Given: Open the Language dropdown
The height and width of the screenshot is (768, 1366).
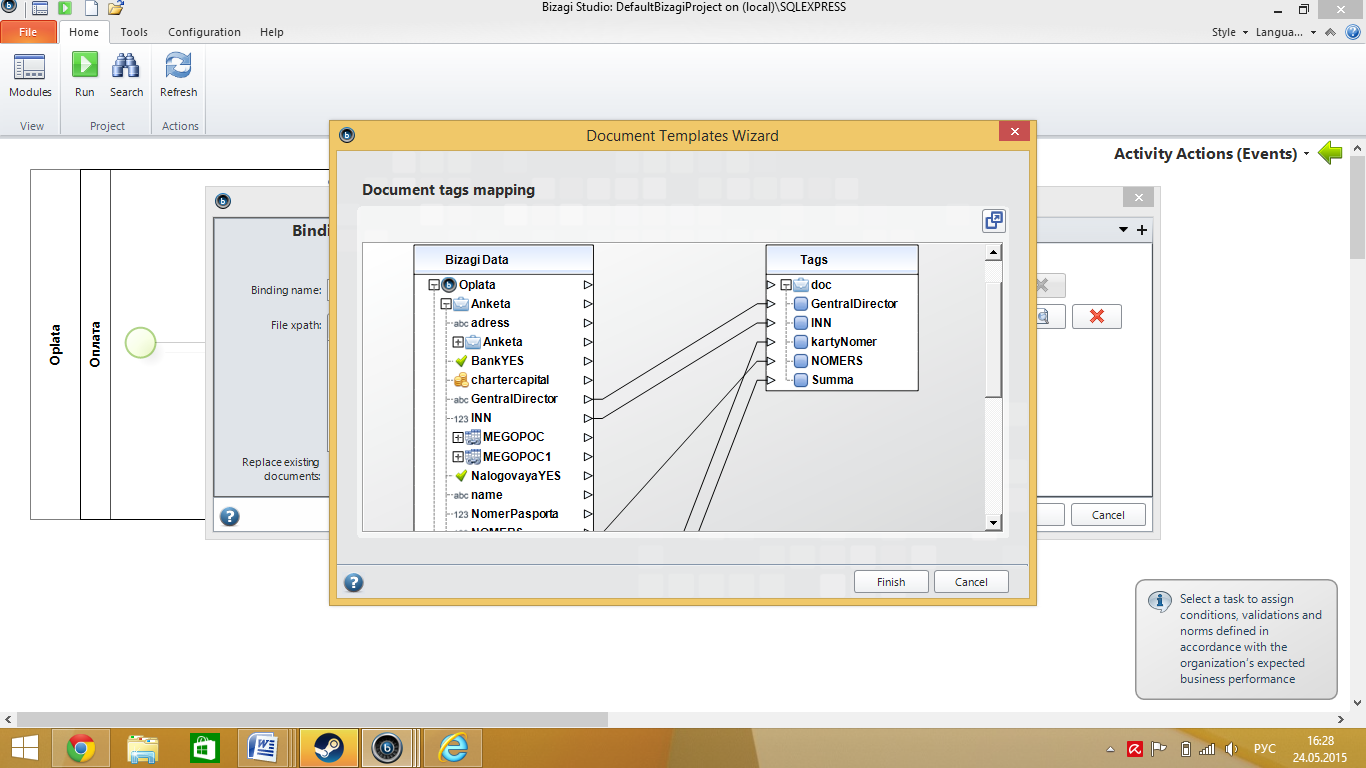Looking at the screenshot, I should [1286, 32].
